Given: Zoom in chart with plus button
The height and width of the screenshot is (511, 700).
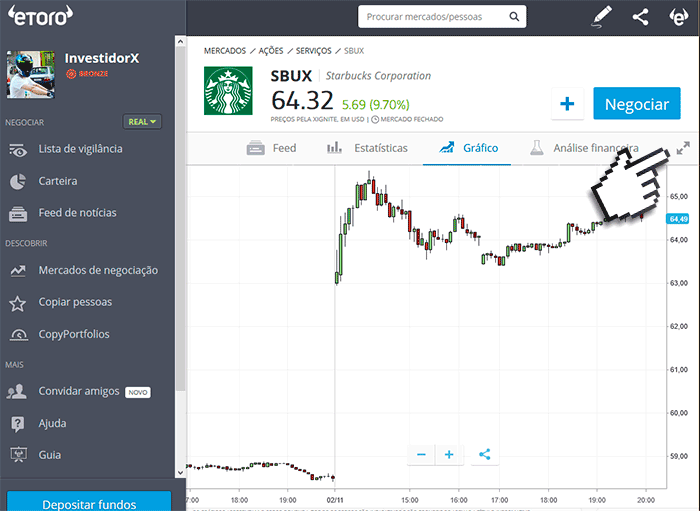Looking at the screenshot, I should coord(449,454).
